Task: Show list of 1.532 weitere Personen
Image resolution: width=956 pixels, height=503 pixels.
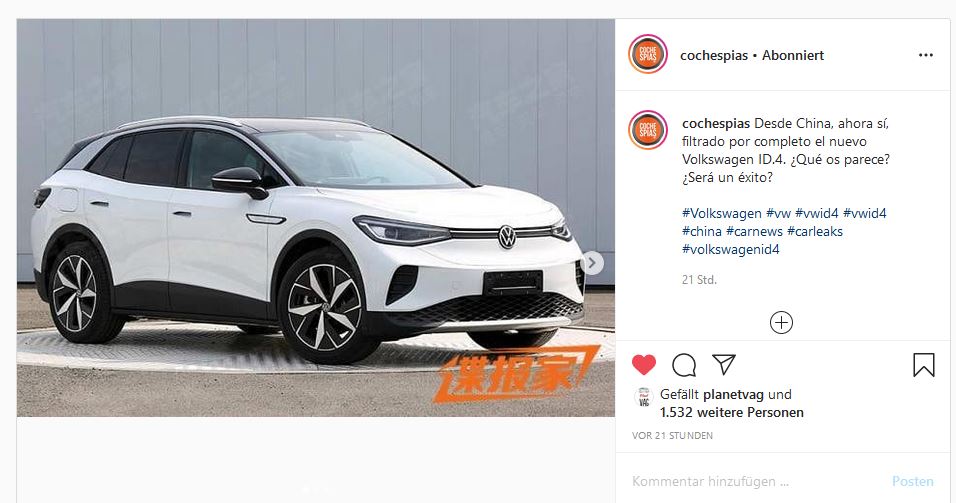Action: coord(732,413)
